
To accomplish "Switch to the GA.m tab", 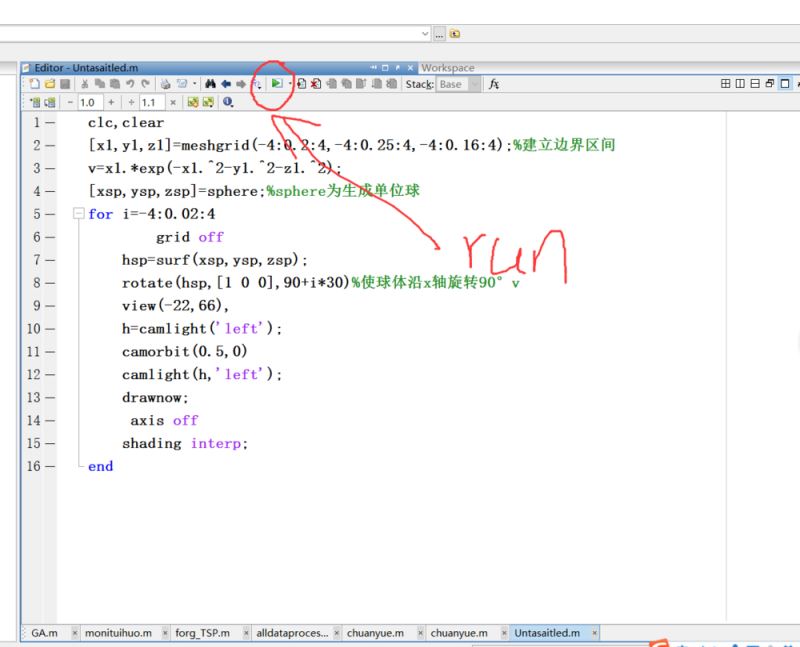I will point(44,633).
